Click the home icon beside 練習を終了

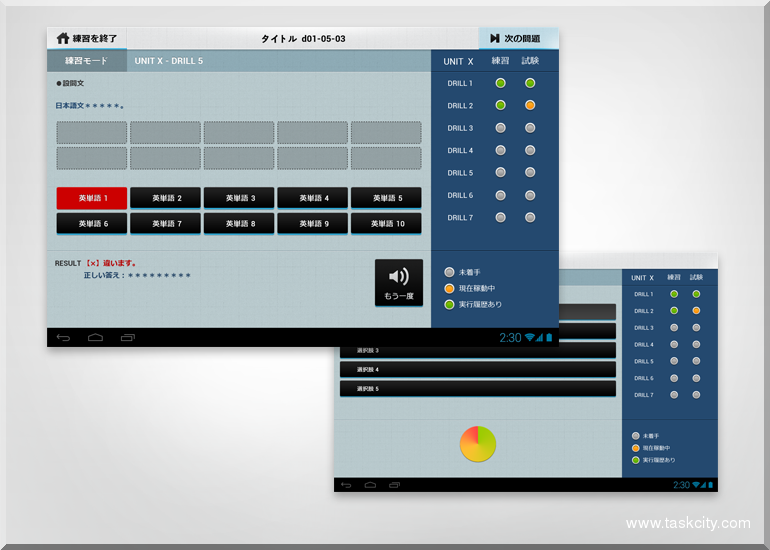(x=63, y=38)
